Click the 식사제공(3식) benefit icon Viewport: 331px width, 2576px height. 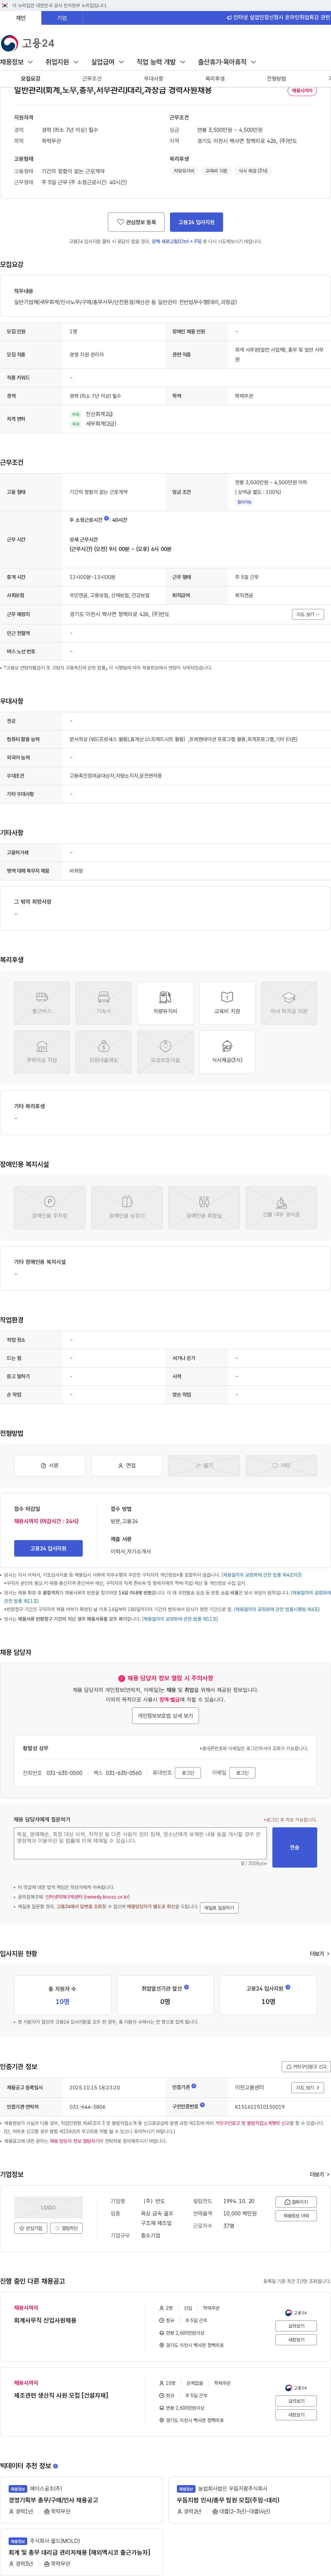[227, 1052]
